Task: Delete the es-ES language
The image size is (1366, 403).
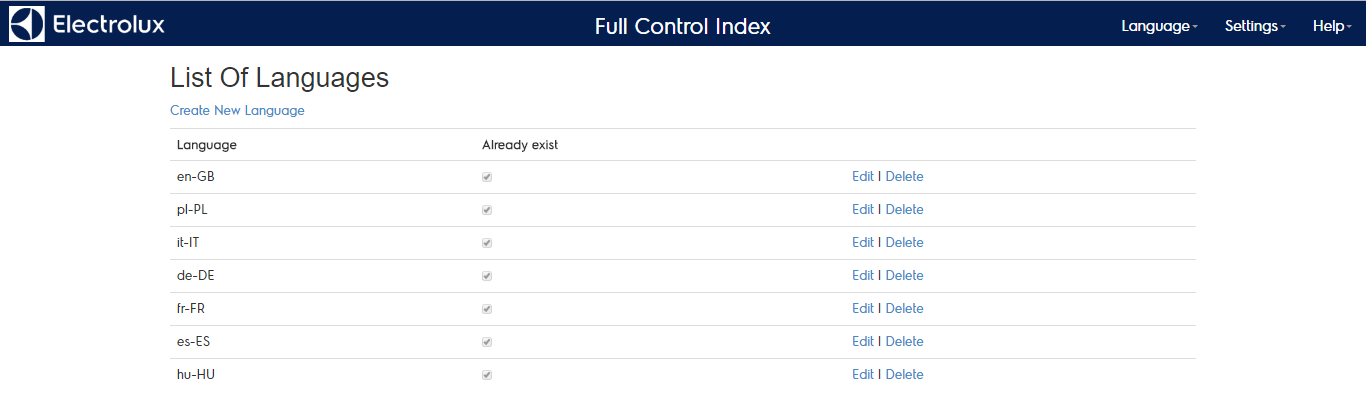Action: (904, 342)
